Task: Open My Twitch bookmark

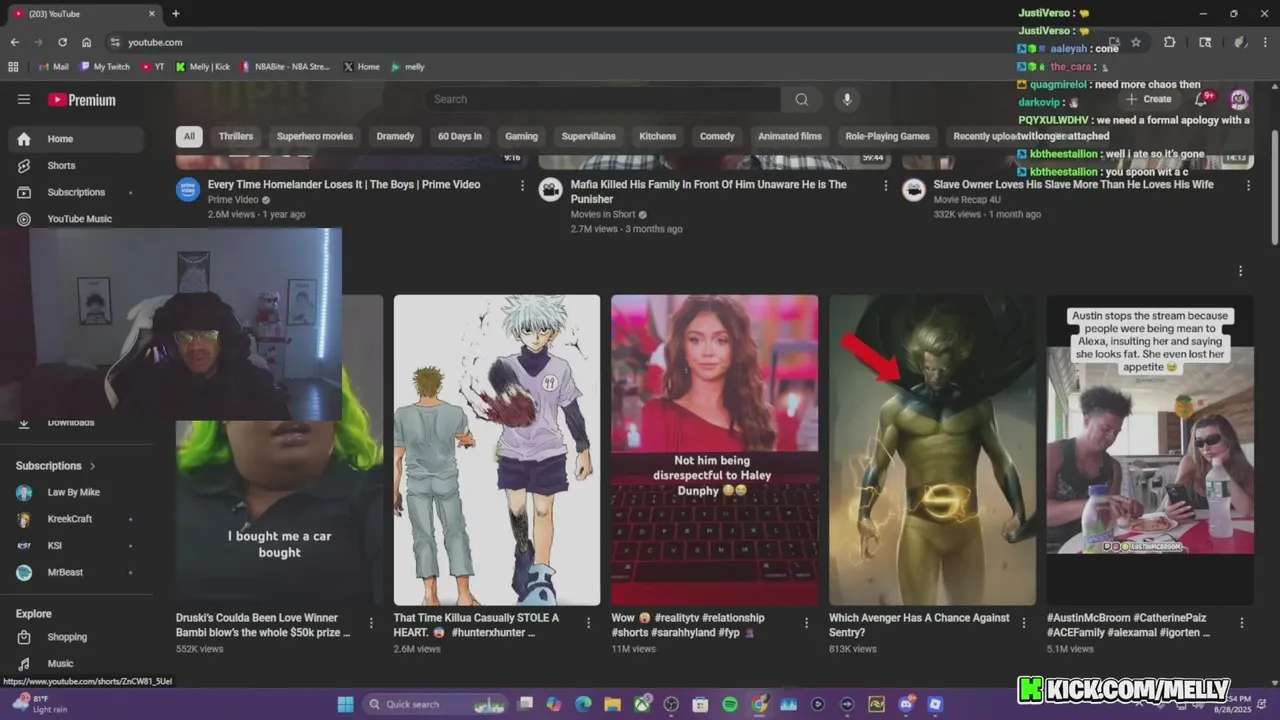Action: pos(105,67)
